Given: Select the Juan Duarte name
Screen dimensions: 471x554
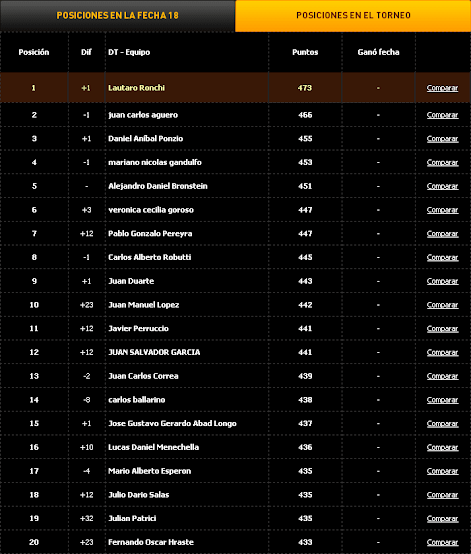Looking at the screenshot, I should 131,281.
